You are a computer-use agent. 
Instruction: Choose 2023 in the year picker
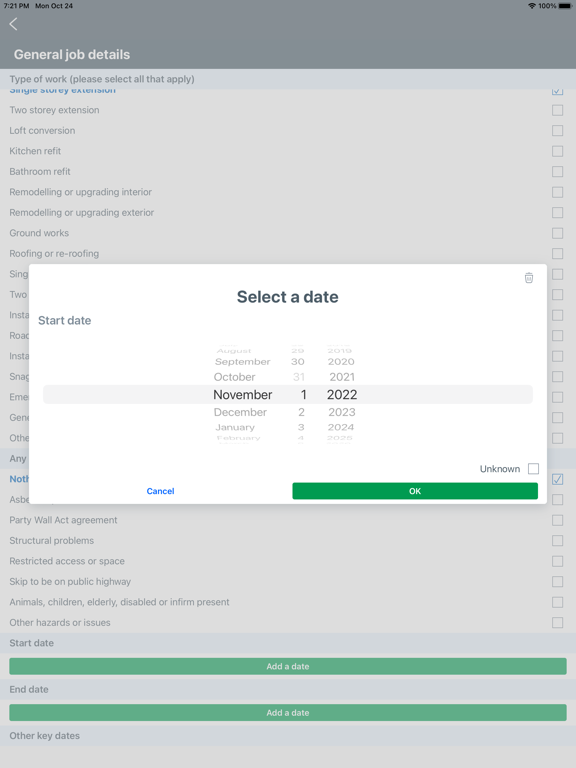[x=342, y=412]
